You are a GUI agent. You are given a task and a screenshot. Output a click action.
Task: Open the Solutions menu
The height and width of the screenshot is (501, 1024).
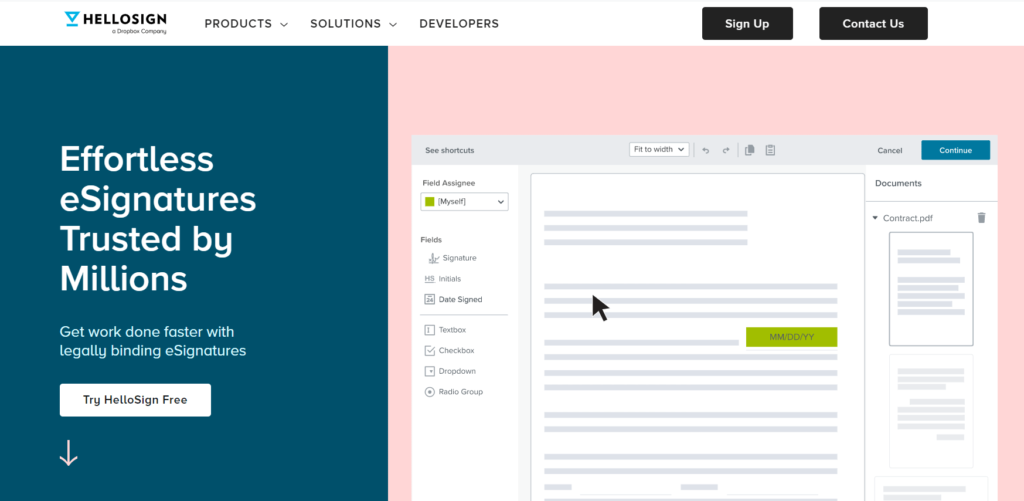pyautogui.click(x=345, y=24)
